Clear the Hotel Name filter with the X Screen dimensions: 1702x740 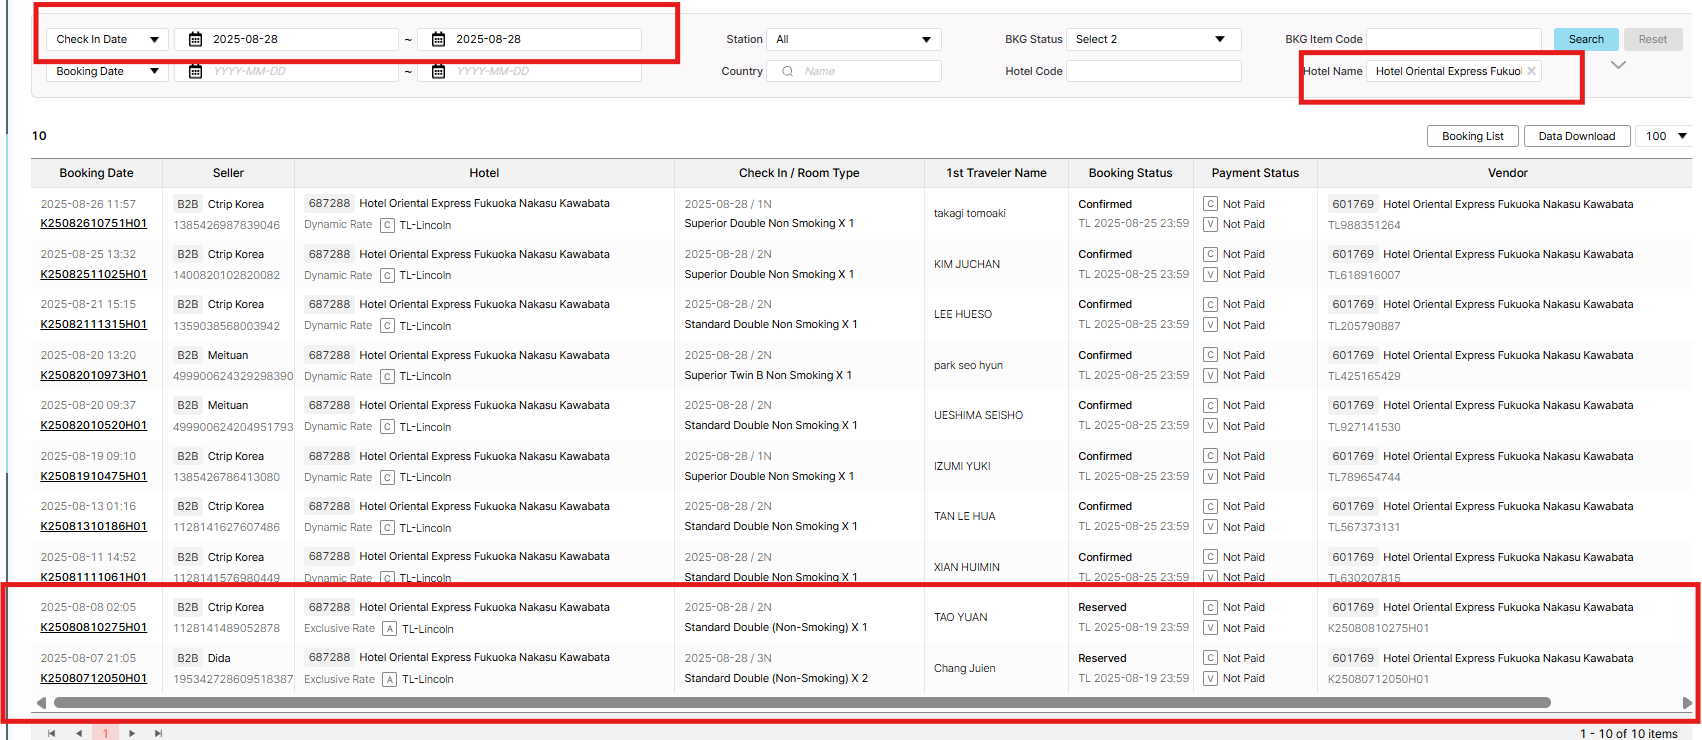pos(1531,71)
